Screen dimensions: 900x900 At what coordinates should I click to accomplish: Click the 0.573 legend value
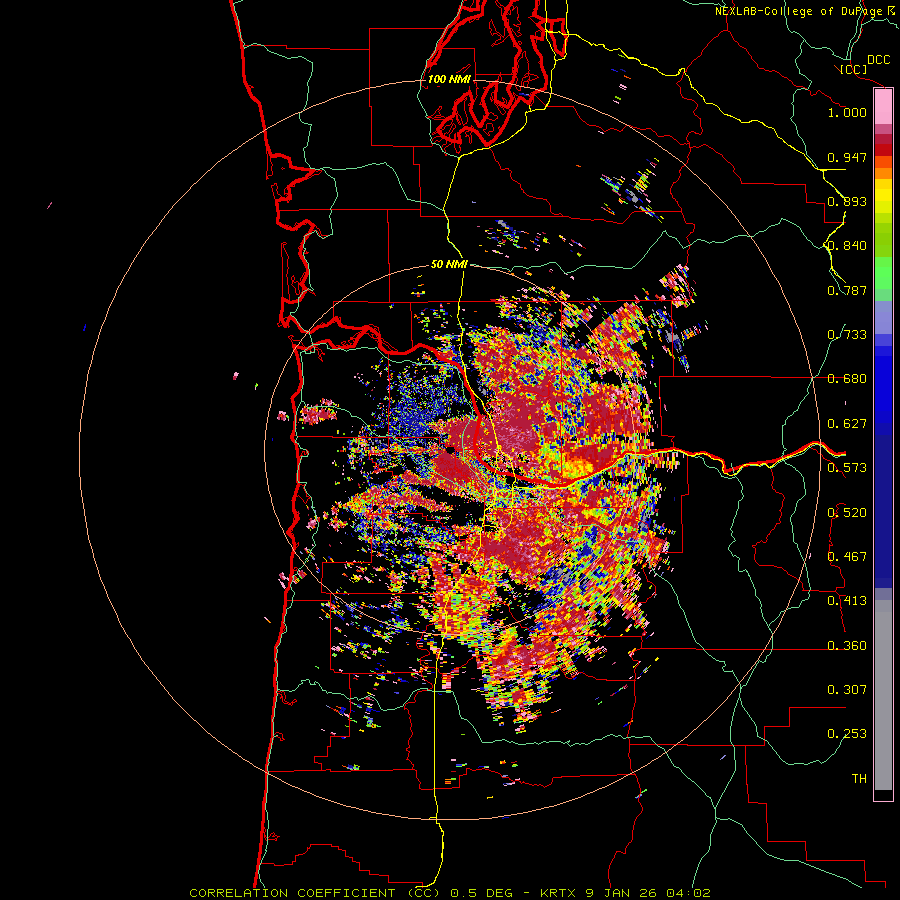click(x=847, y=468)
